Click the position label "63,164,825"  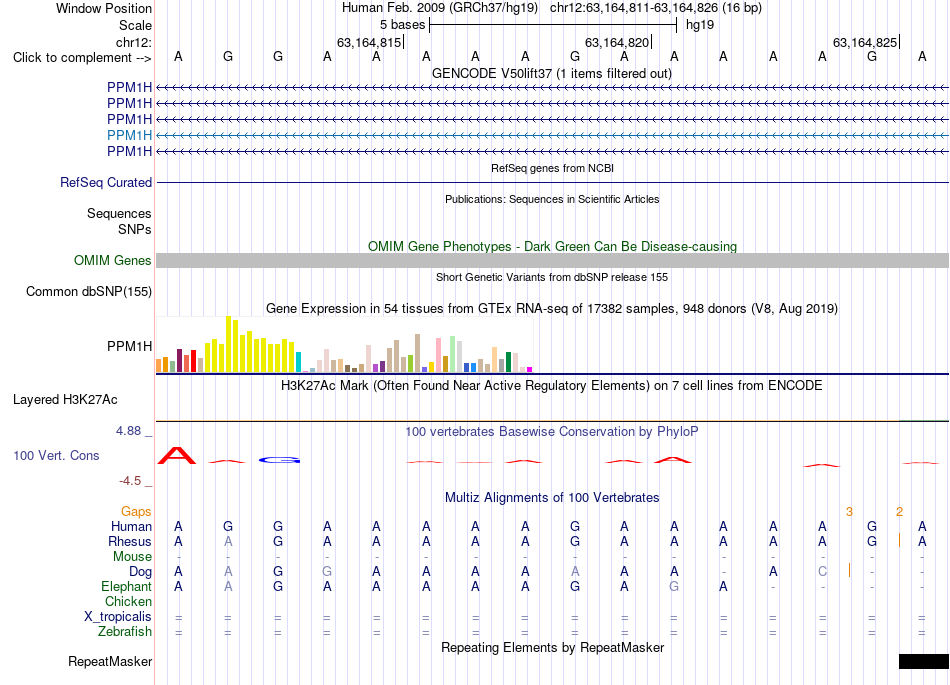click(865, 42)
